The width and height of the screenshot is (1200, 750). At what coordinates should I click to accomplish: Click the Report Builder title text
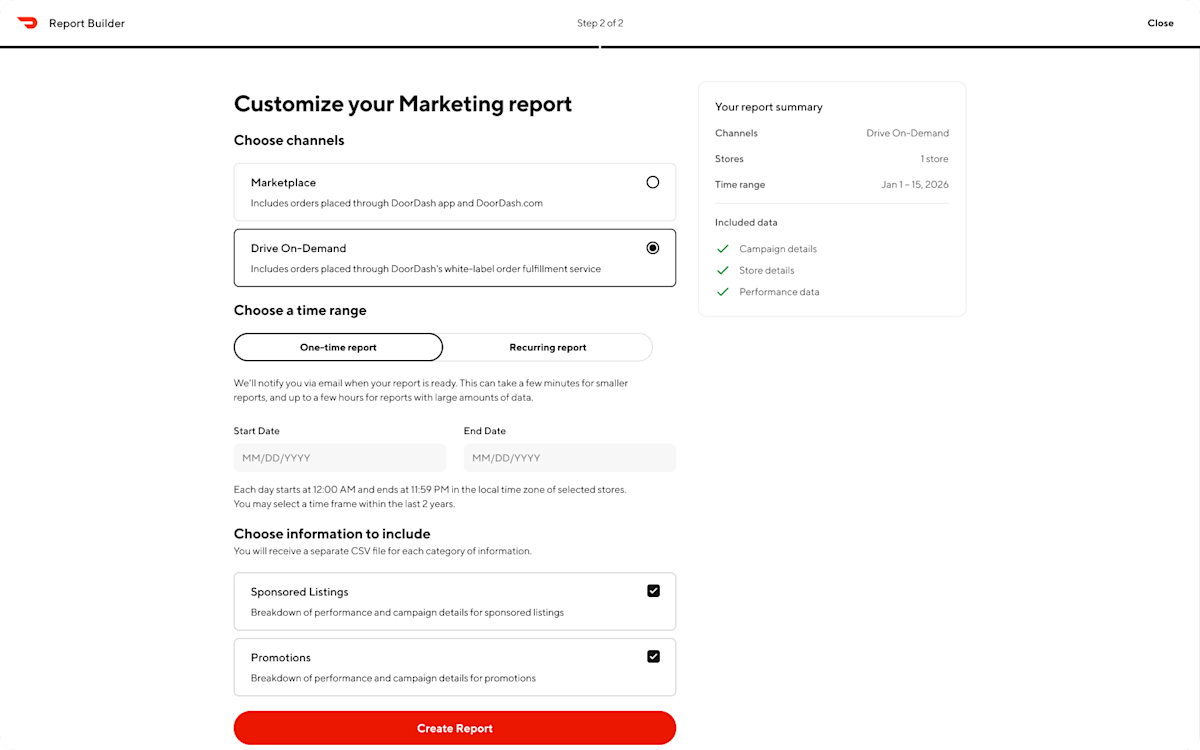[87, 23]
